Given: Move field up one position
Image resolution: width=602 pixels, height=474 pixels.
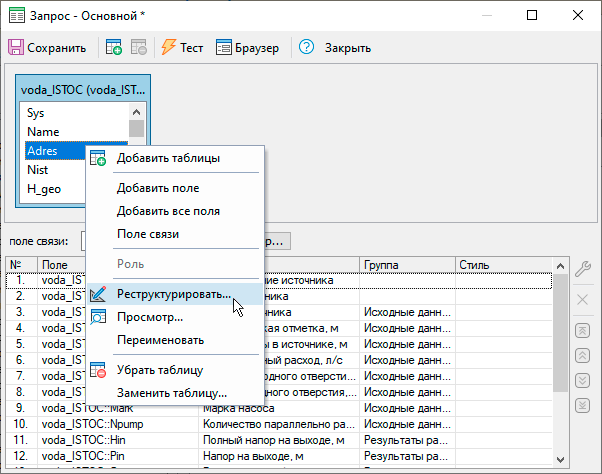Looking at the screenshot, I should tap(584, 355).
